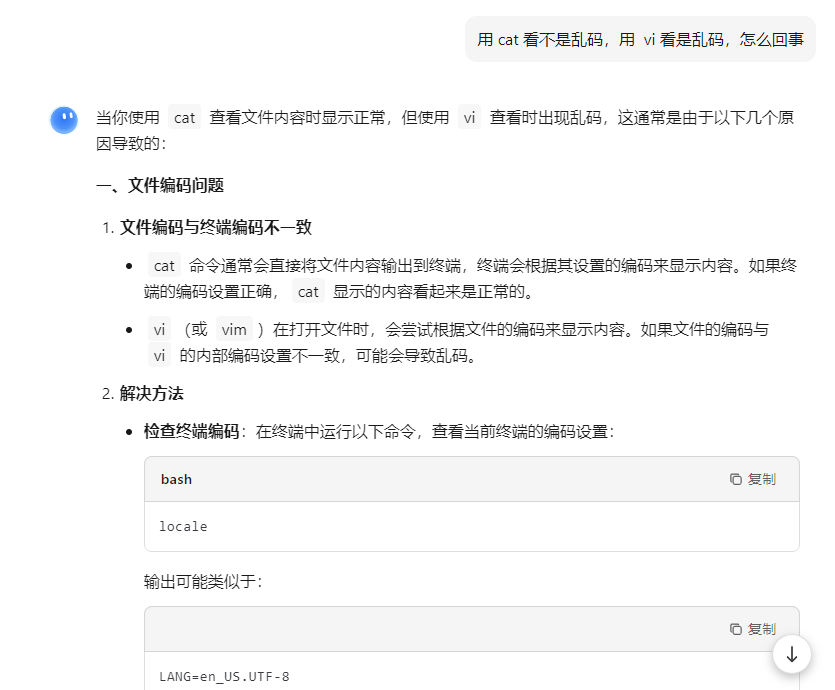The height and width of the screenshot is (690, 835).
Task: Click the blue assistant avatar icon
Action: [64, 120]
